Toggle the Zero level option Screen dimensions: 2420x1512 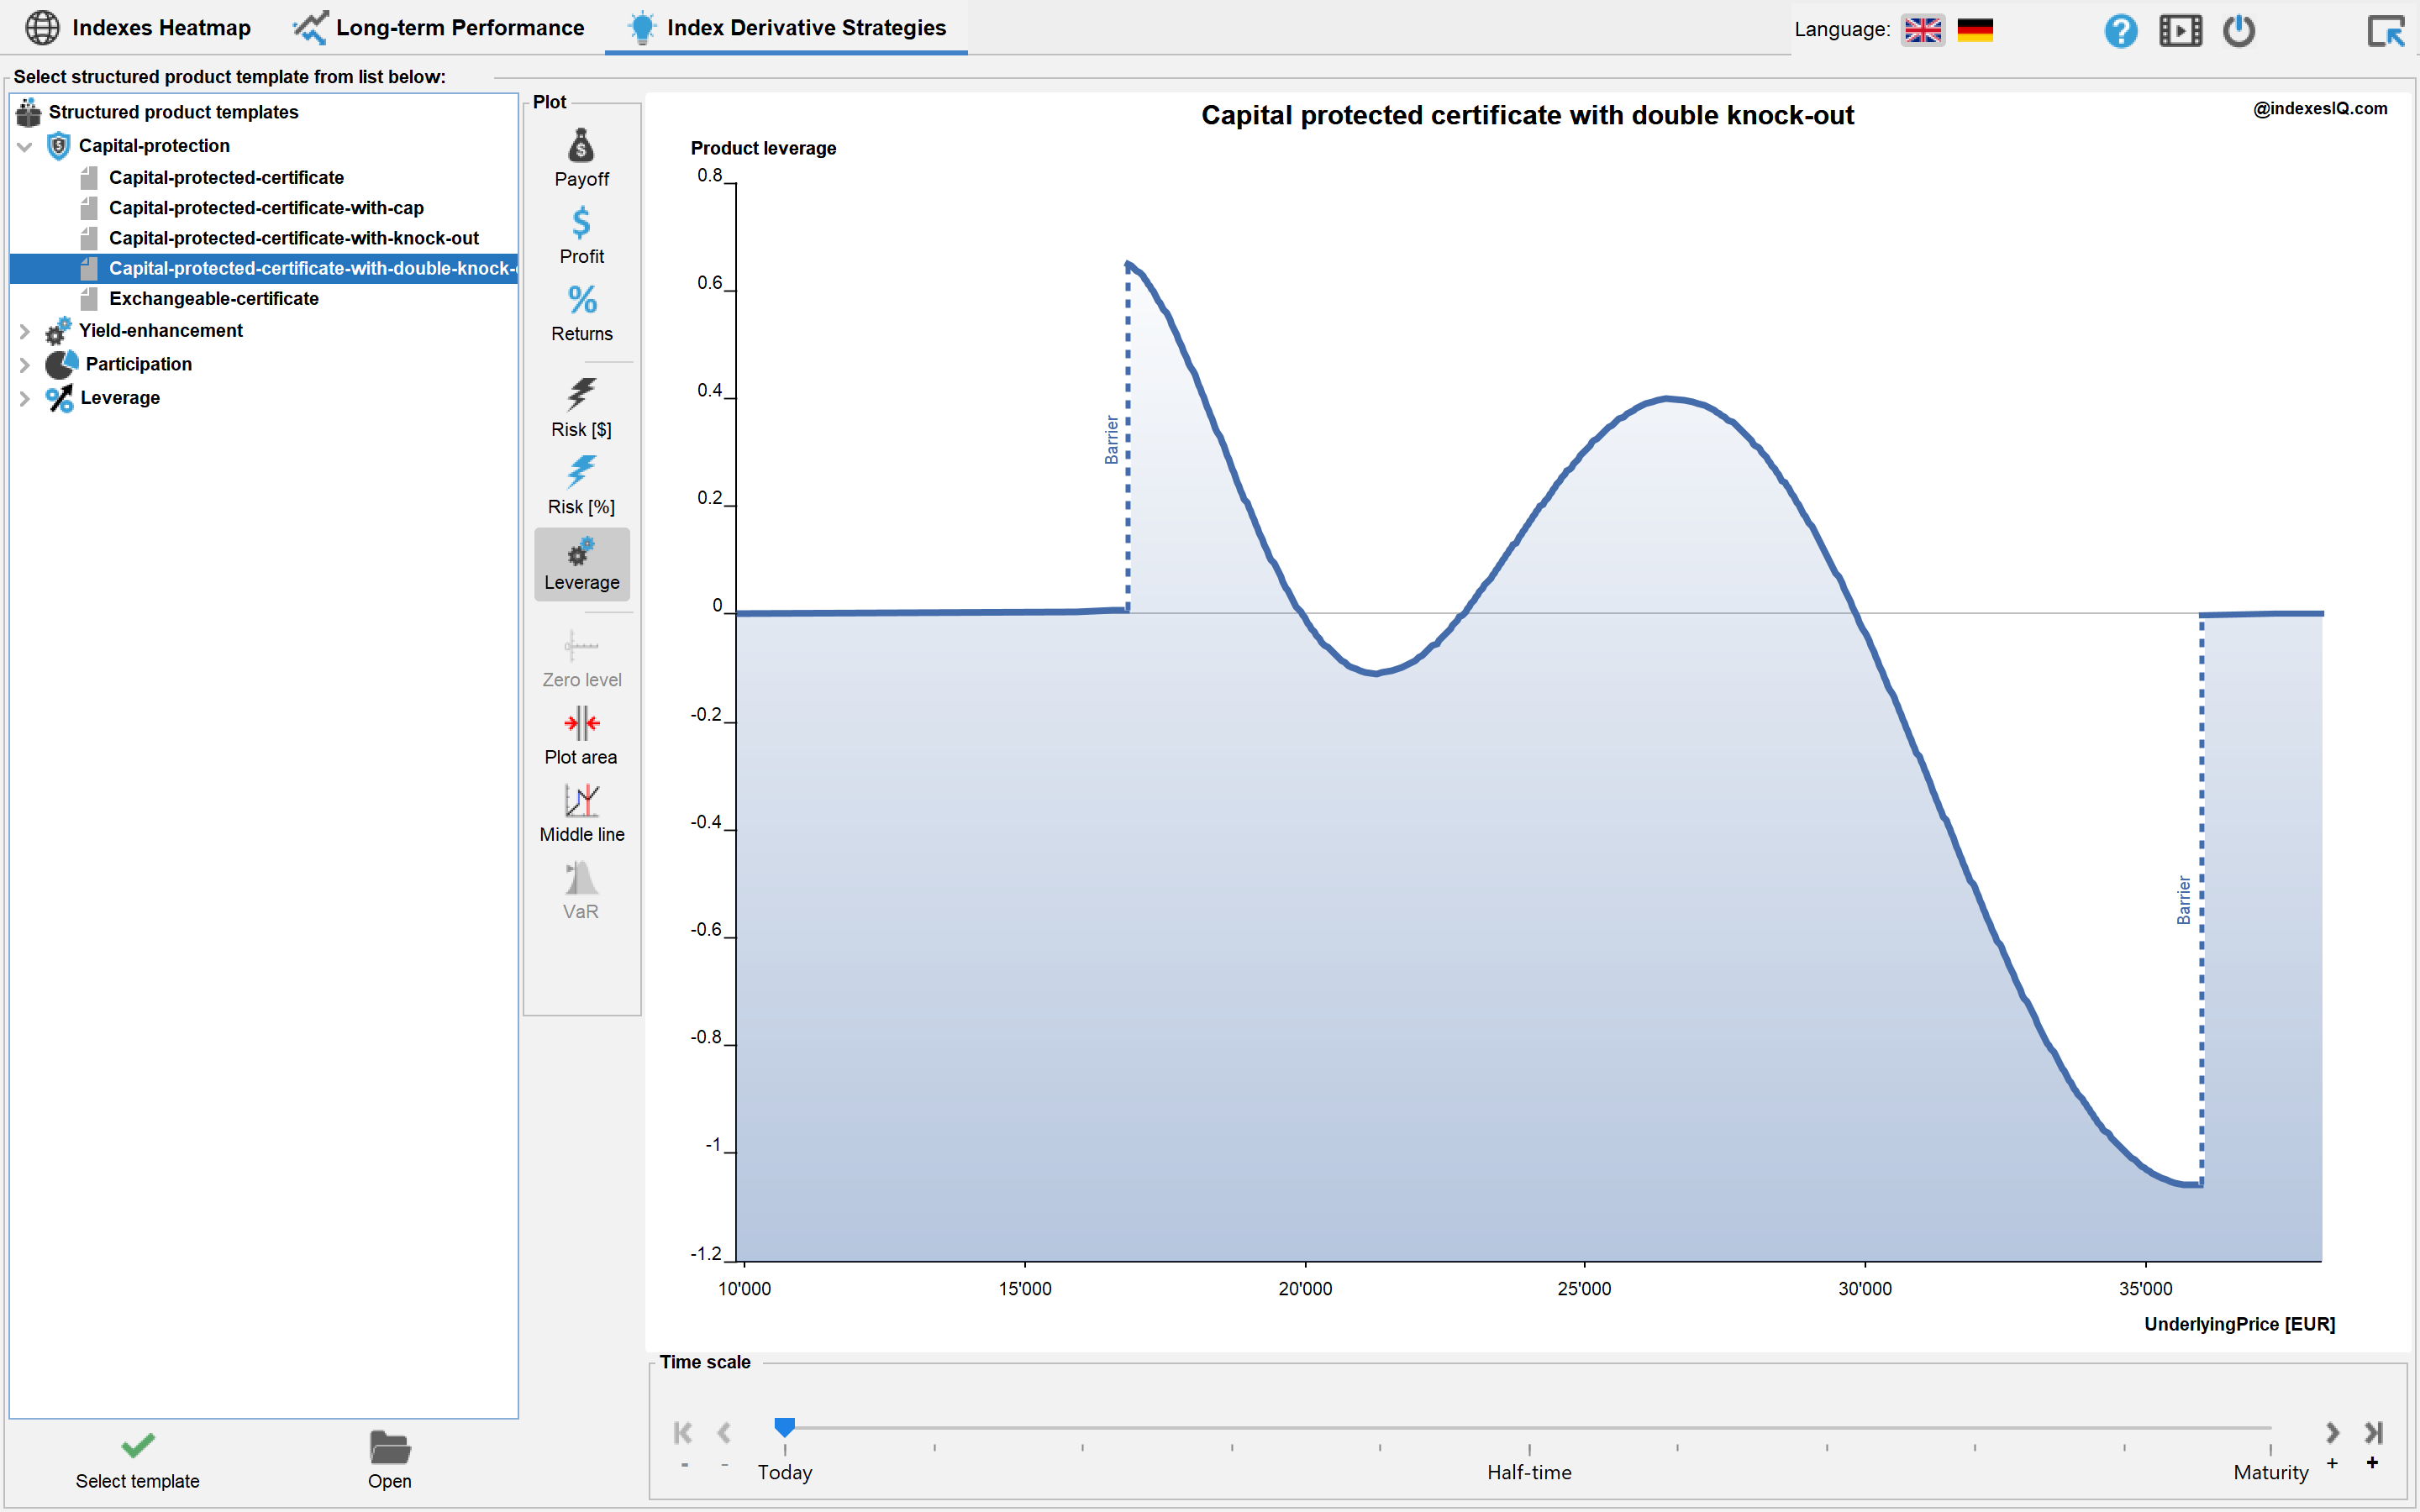[x=581, y=660]
